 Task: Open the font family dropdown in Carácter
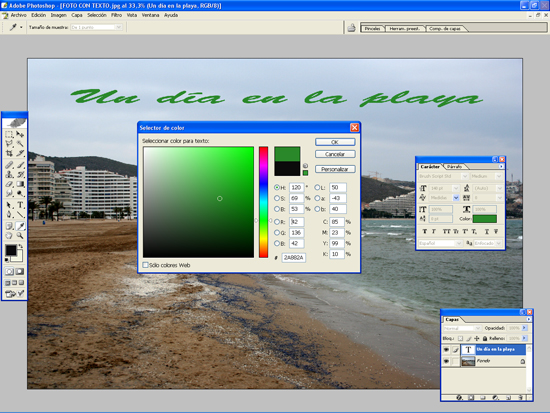(443, 176)
